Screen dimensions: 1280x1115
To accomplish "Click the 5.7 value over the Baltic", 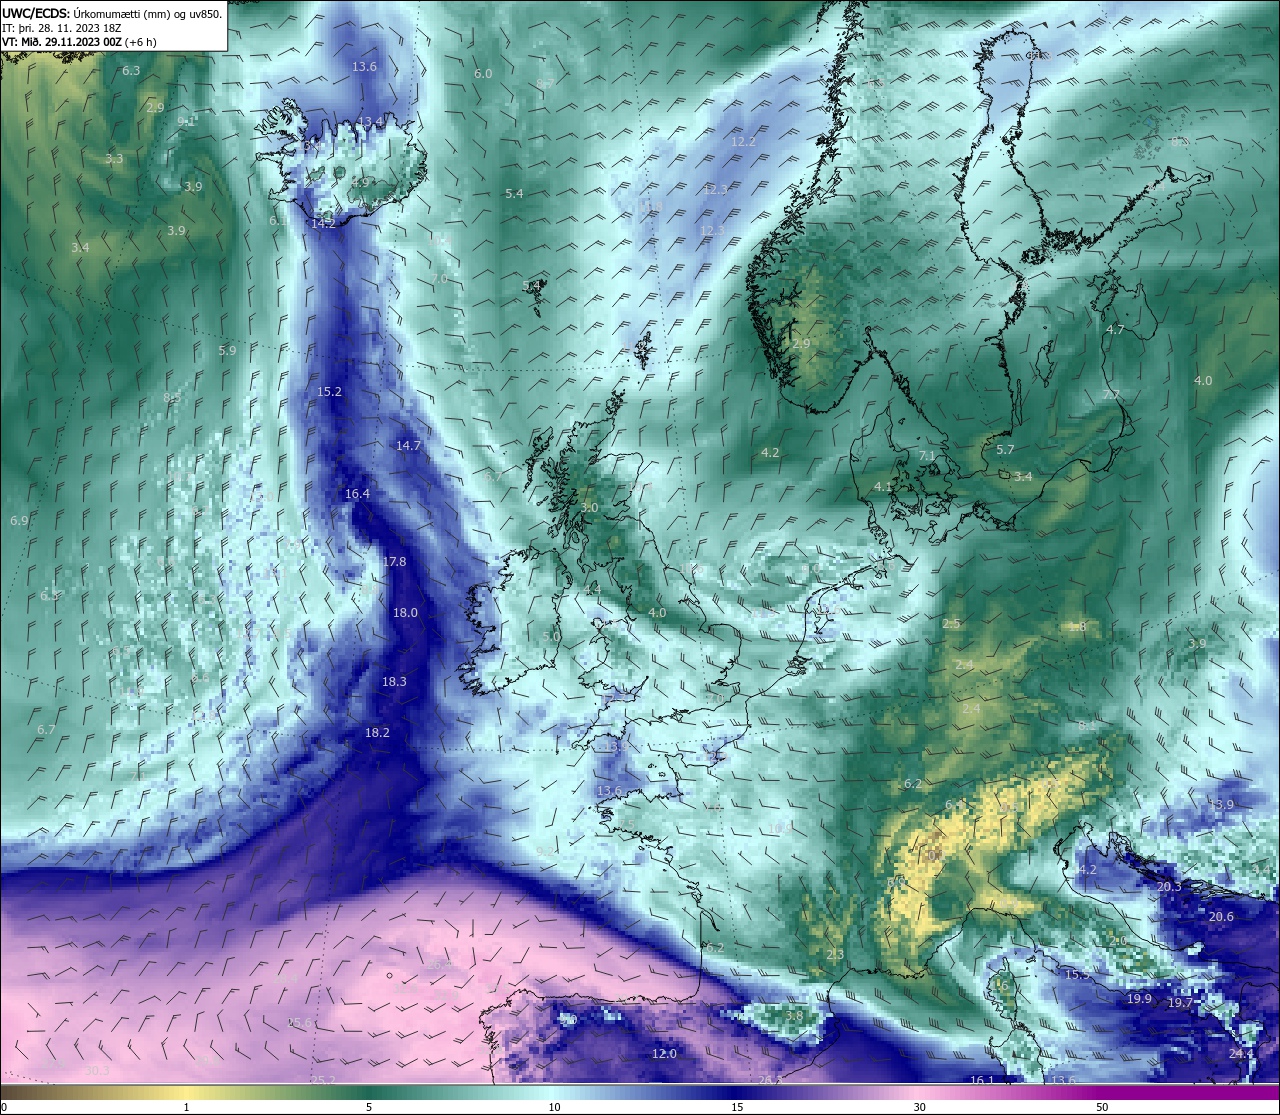I will pos(1005,451).
